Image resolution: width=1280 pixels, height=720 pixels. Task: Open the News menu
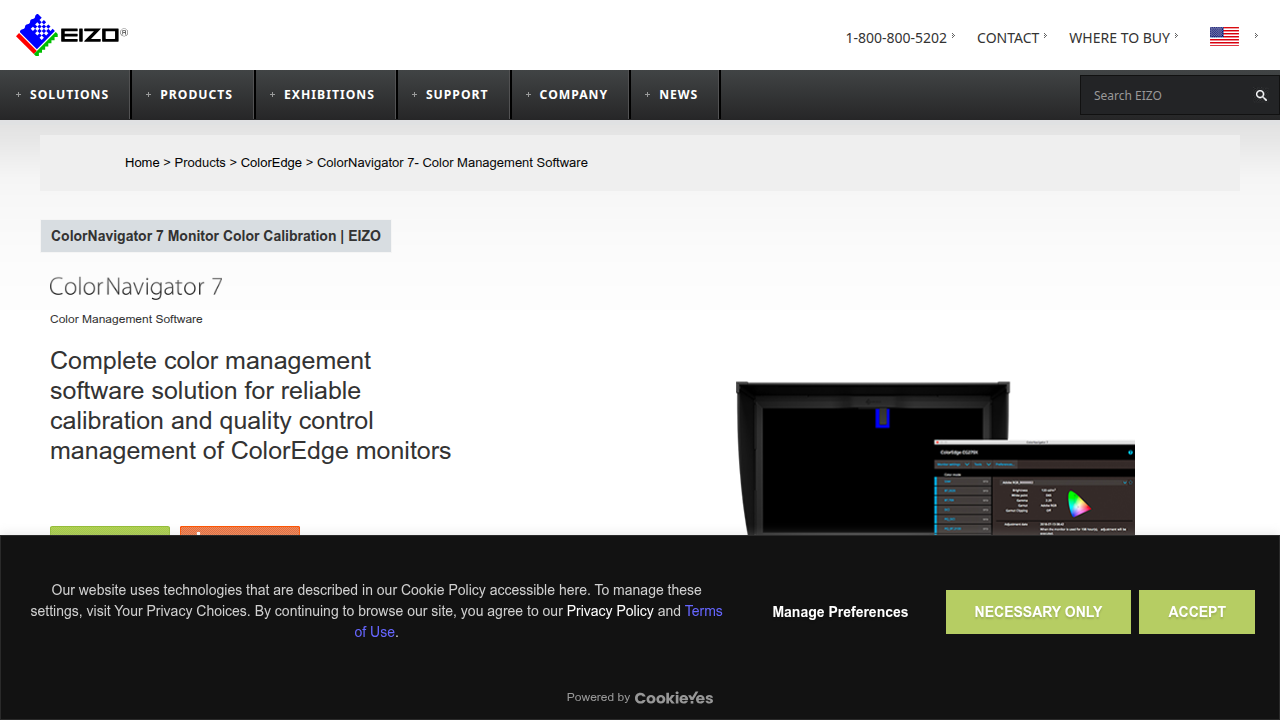click(675, 95)
